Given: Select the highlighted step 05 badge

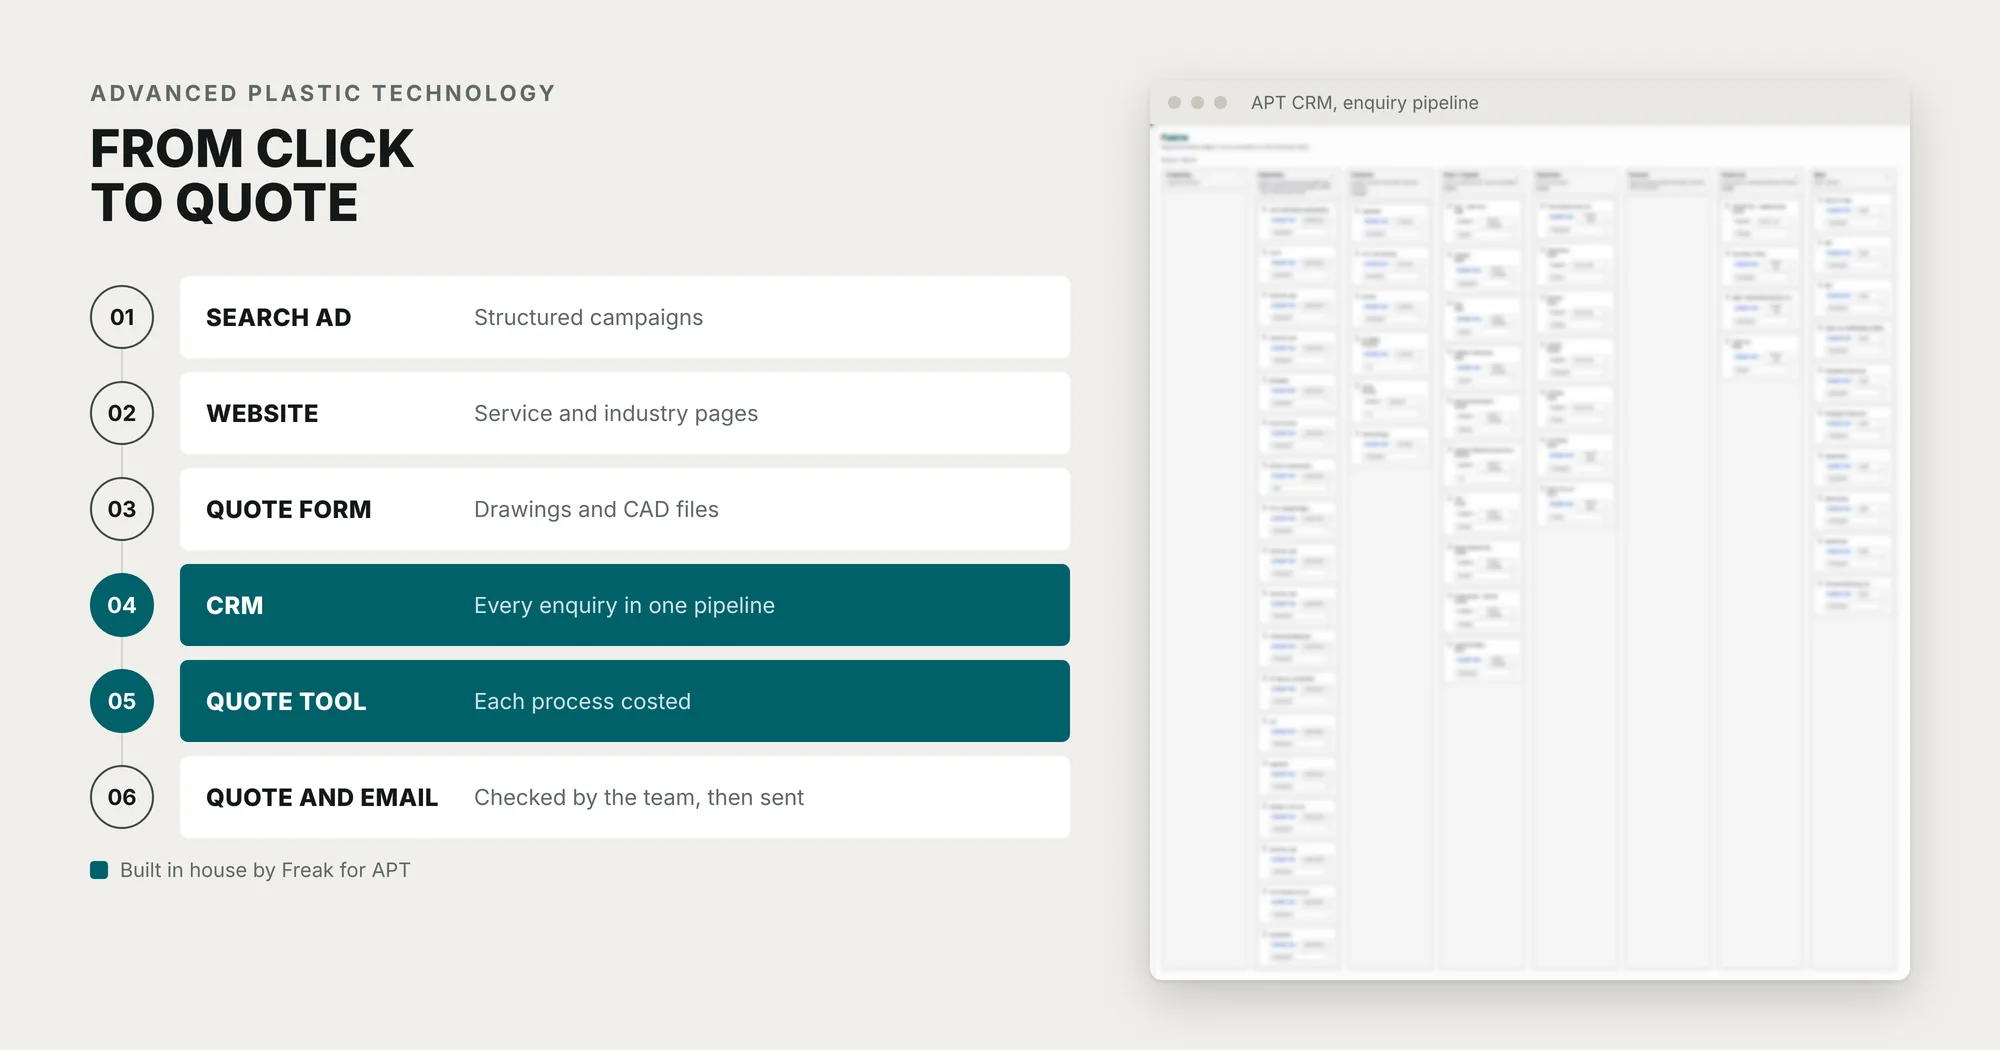Looking at the screenshot, I should click(x=122, y=701).
